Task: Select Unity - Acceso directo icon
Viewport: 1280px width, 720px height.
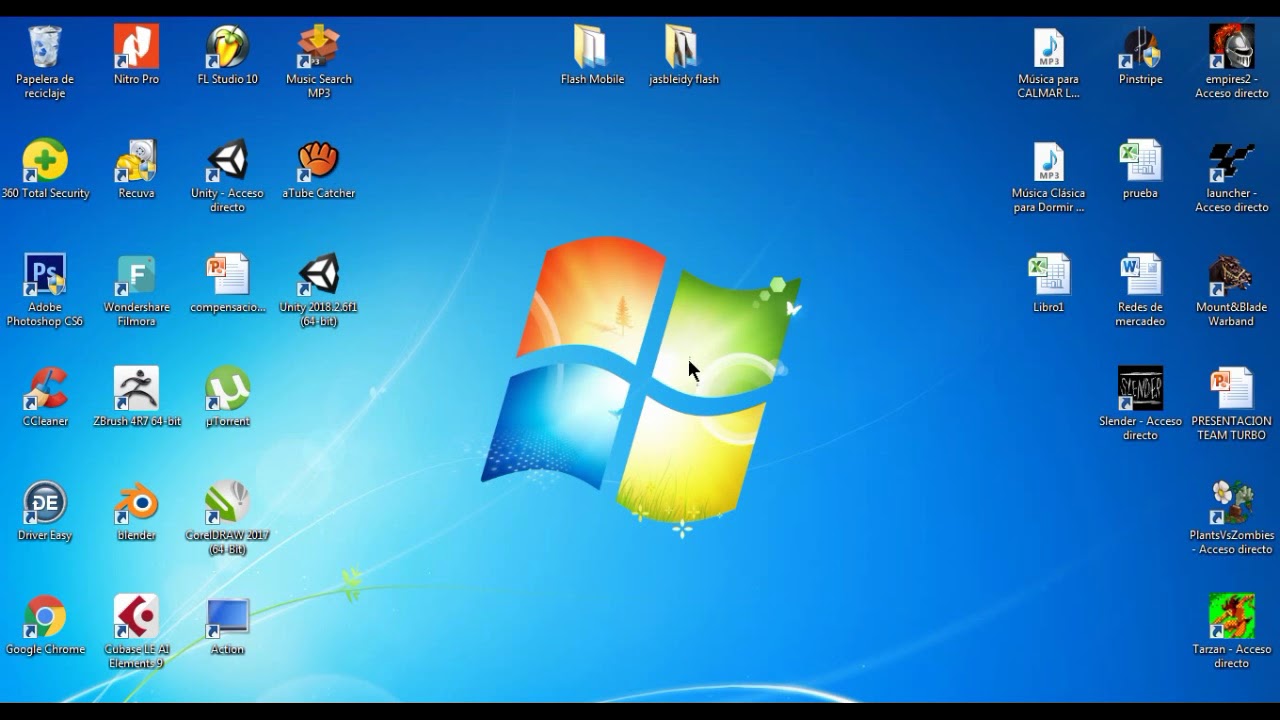Action: click(x=227, y=161)
